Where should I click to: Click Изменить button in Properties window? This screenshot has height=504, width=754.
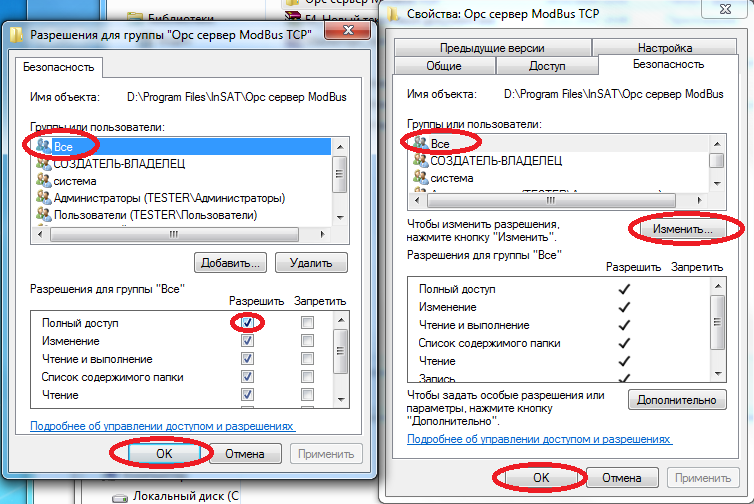tap(682, 229)
